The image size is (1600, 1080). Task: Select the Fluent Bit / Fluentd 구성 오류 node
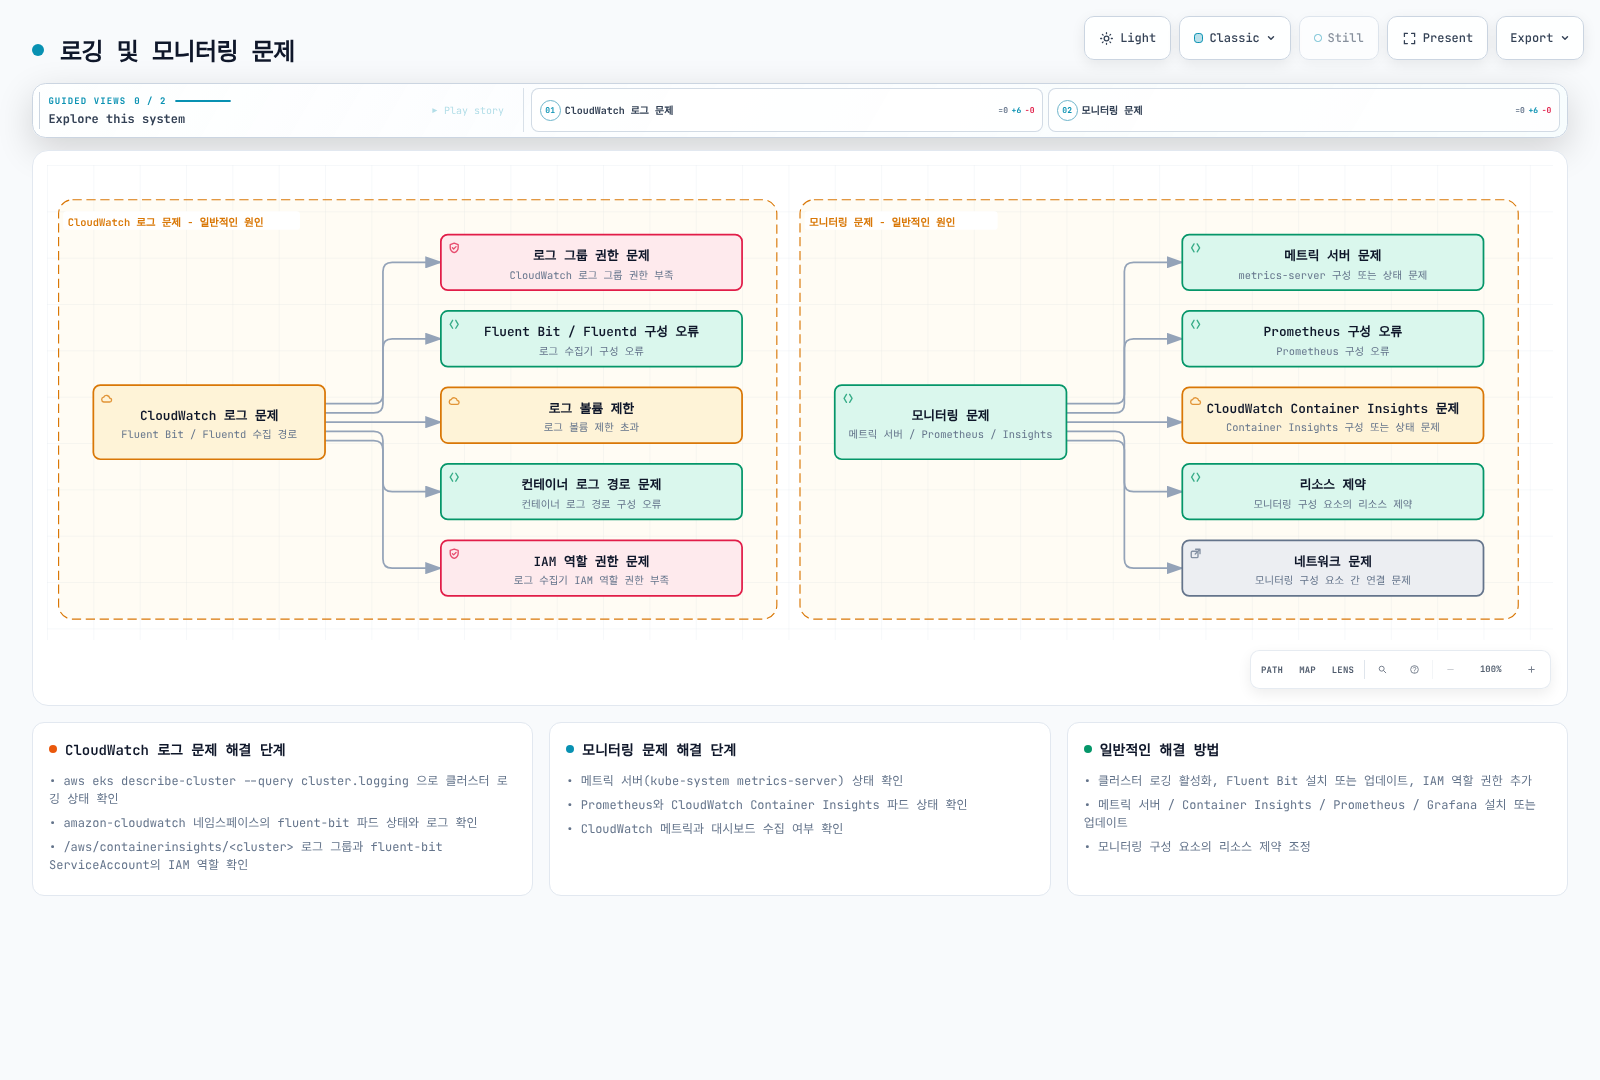pyautogui.click(x=591, y=339)
